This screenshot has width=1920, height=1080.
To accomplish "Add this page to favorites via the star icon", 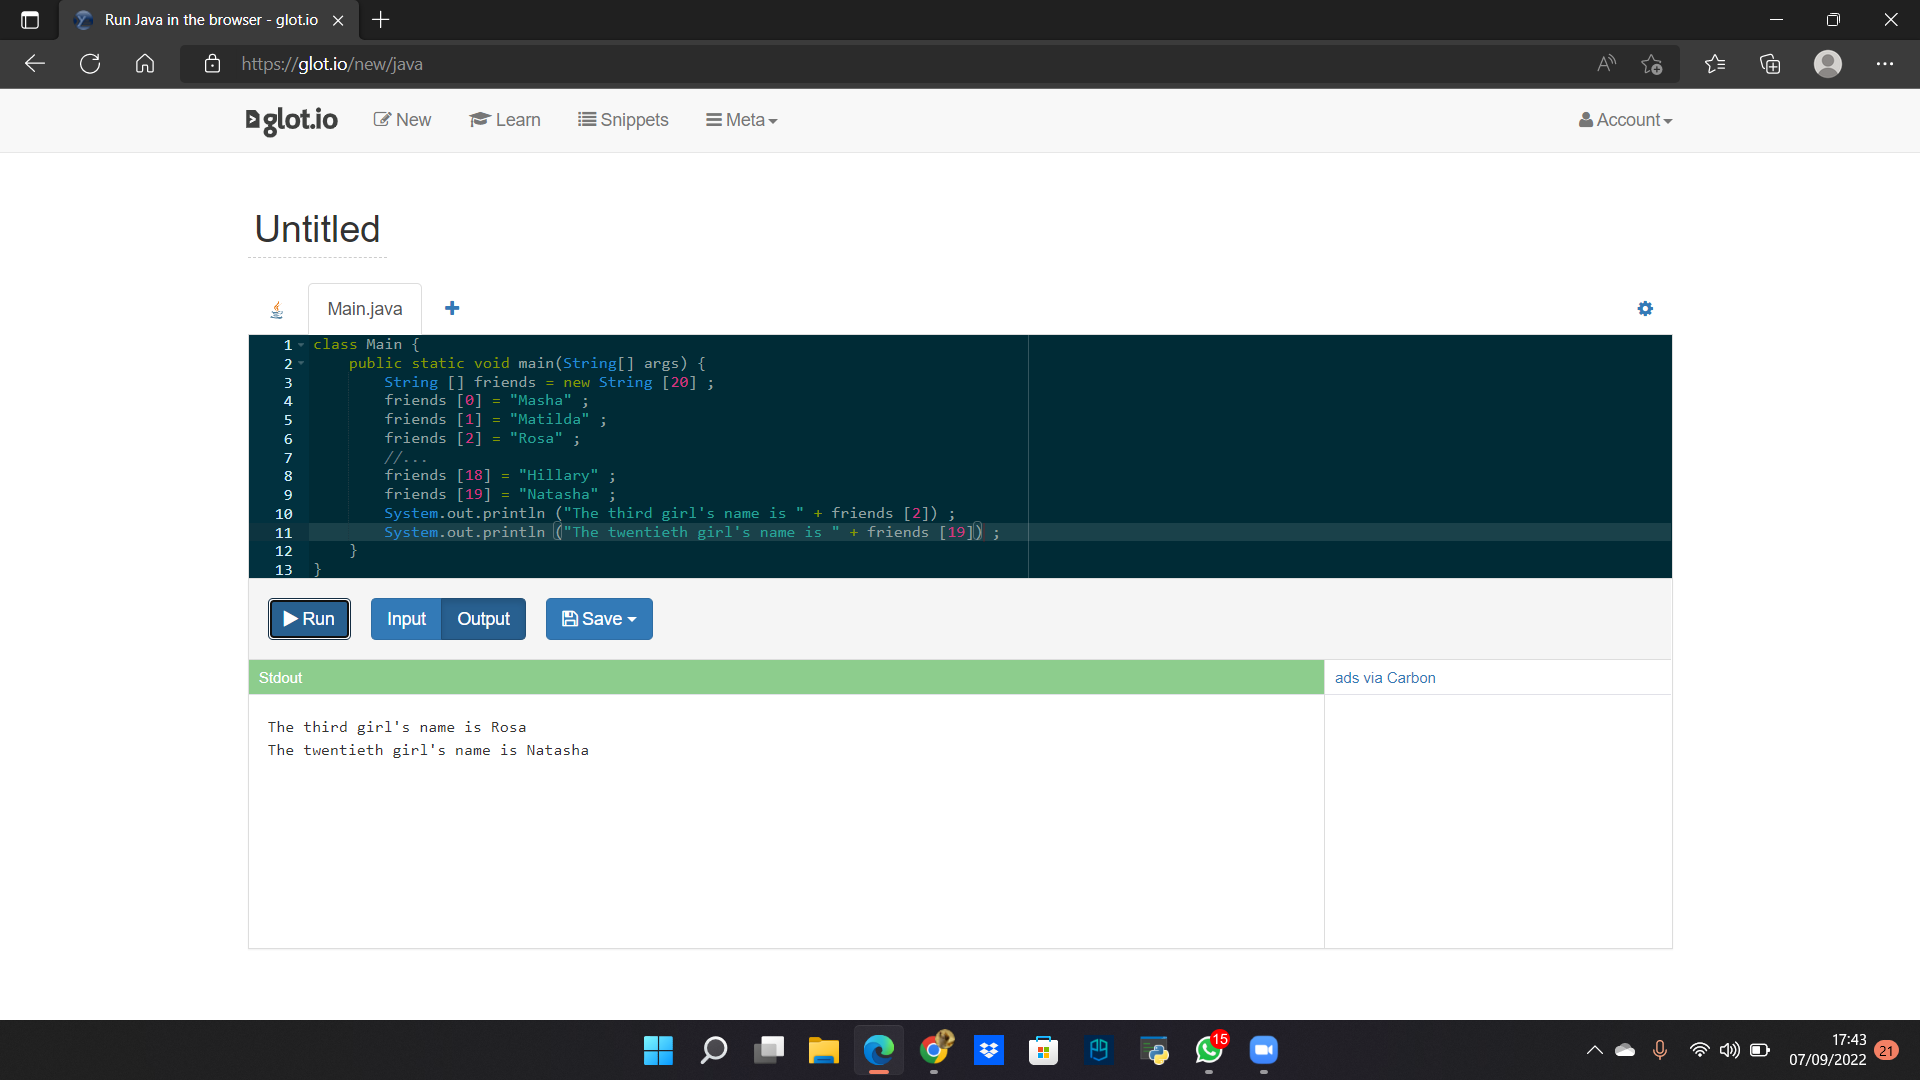I will 1652,63.
